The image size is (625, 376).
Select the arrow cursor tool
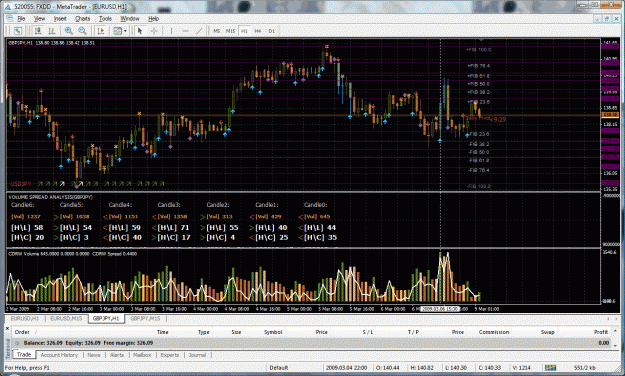[140, 31]
